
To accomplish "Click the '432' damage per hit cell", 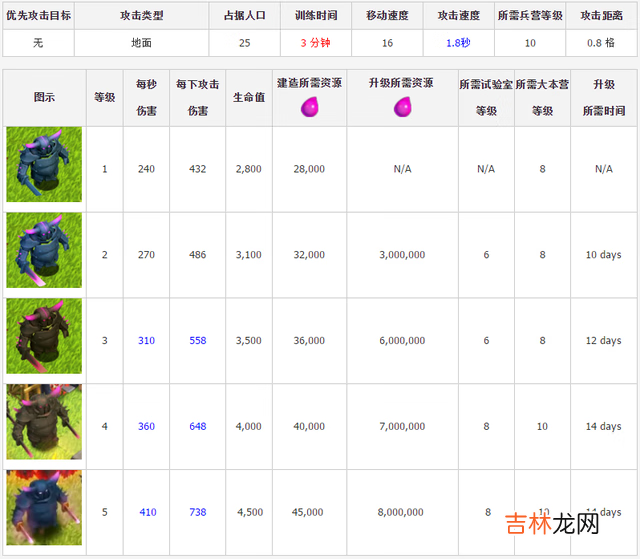I will [198, 169].
